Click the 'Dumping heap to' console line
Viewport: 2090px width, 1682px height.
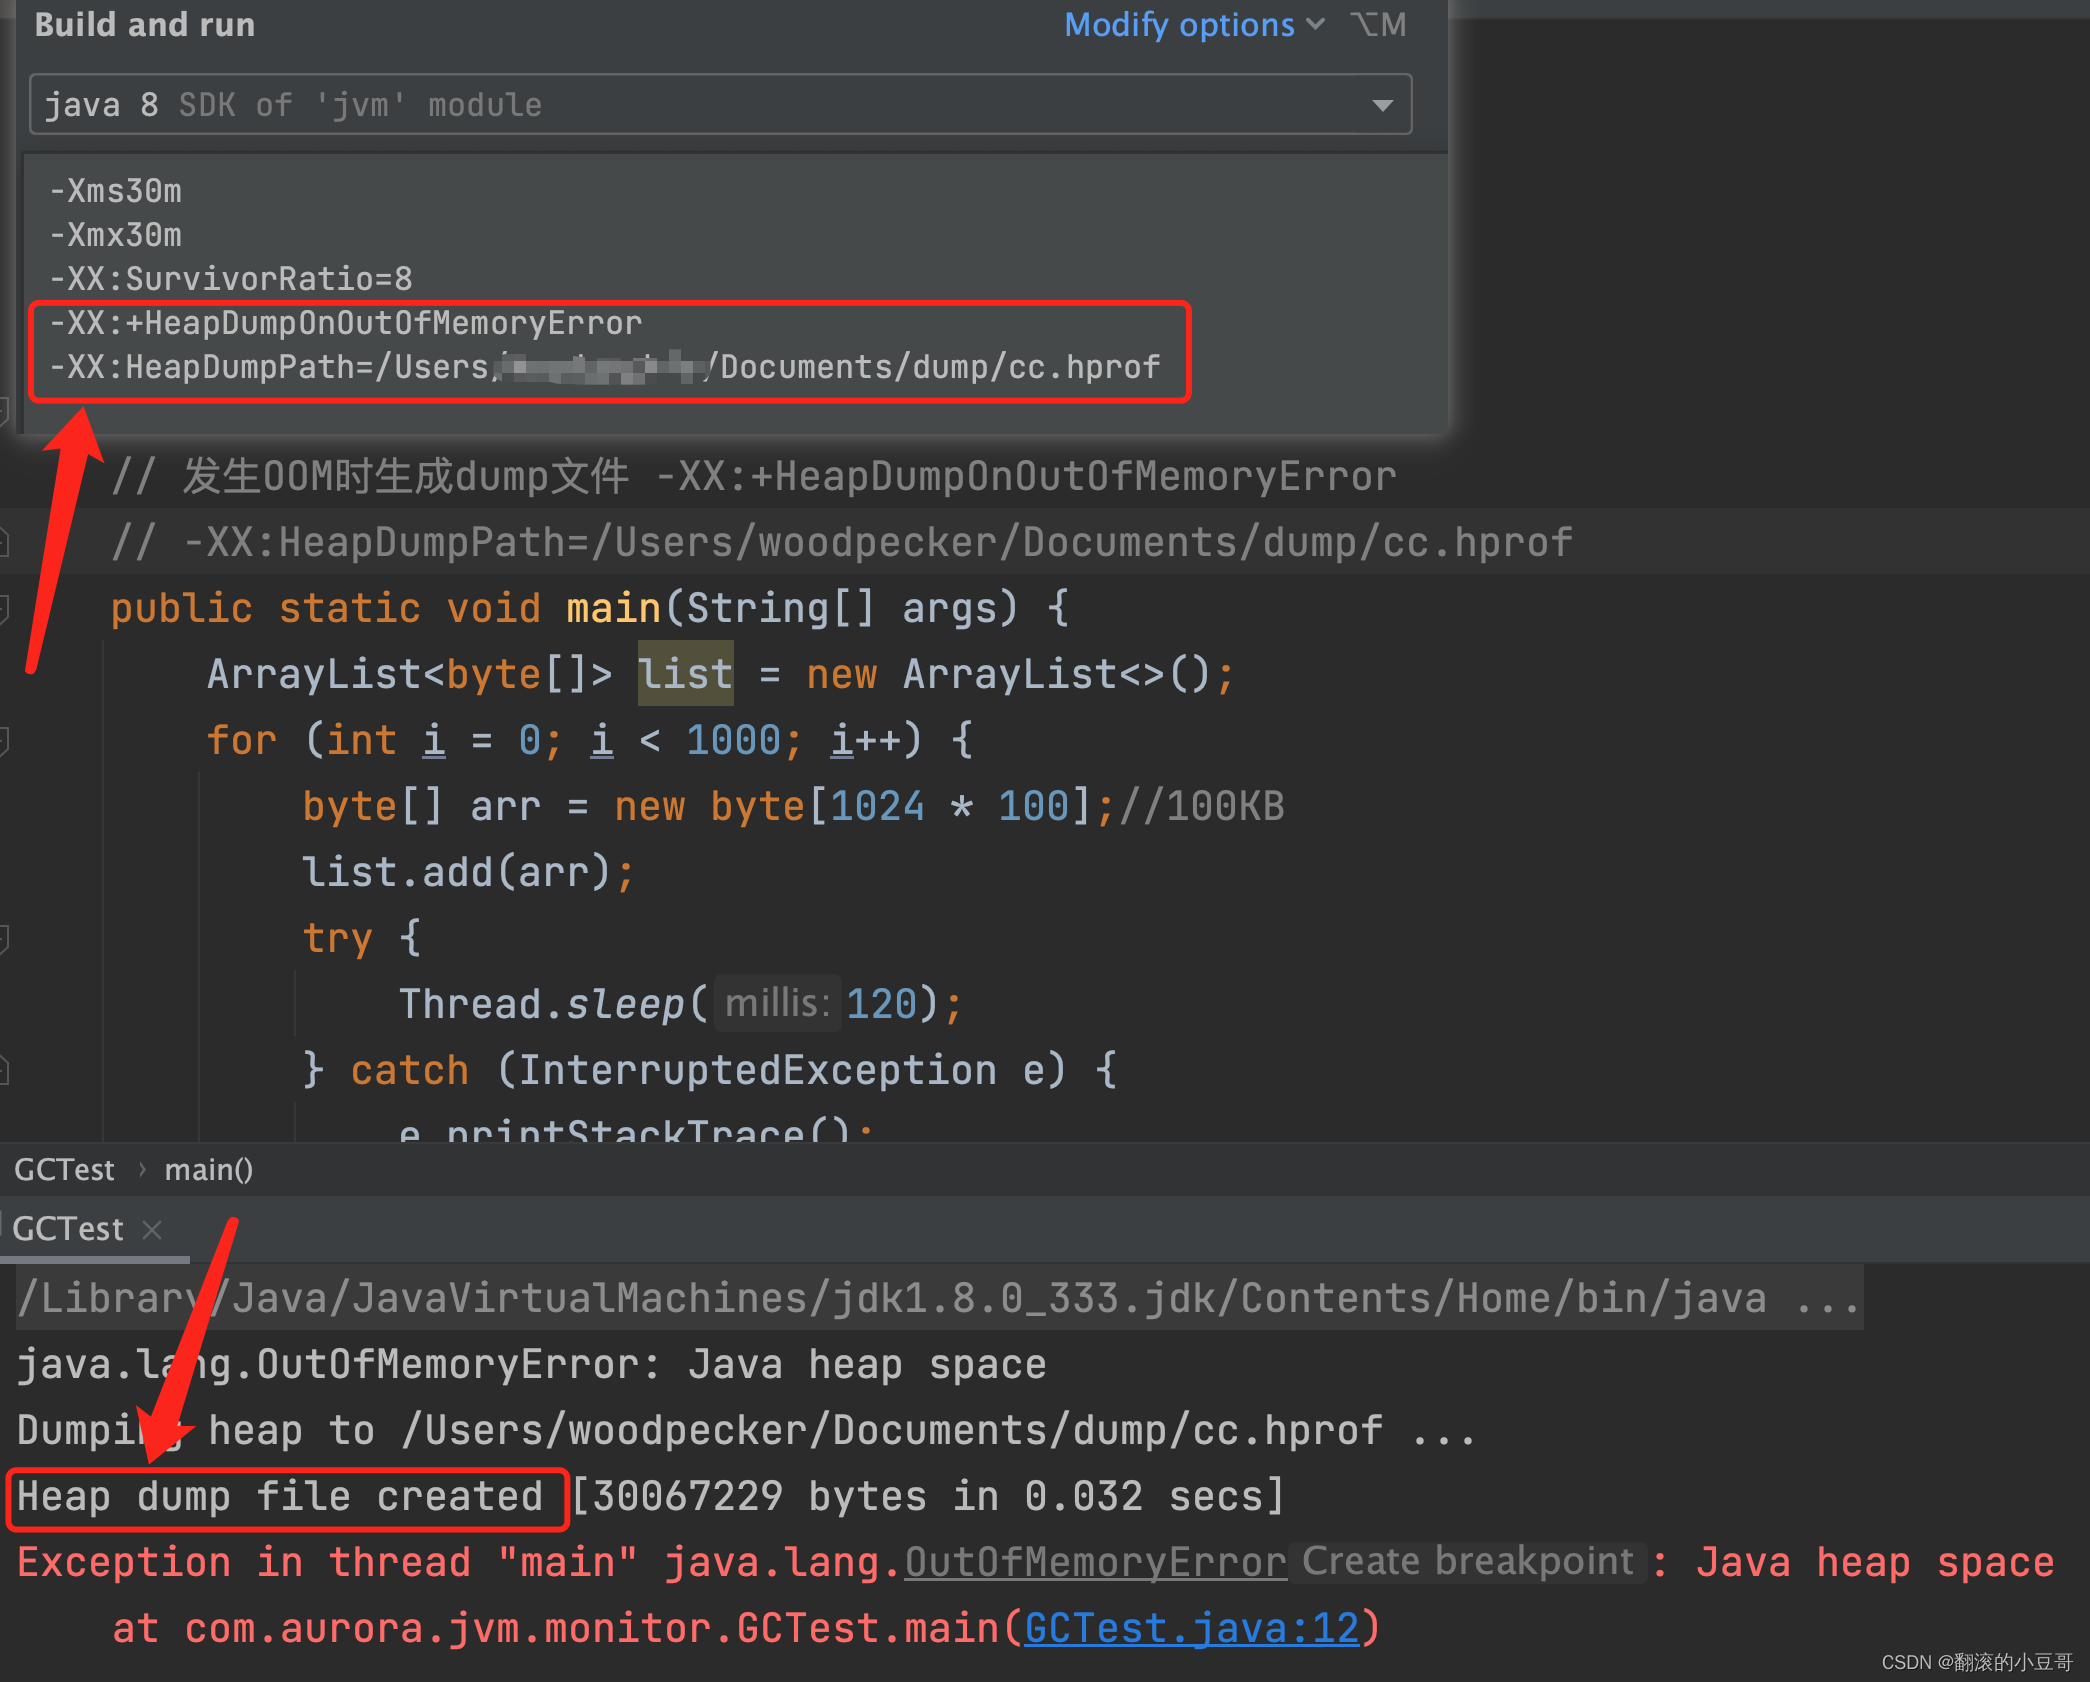(x=746, y=1430)
